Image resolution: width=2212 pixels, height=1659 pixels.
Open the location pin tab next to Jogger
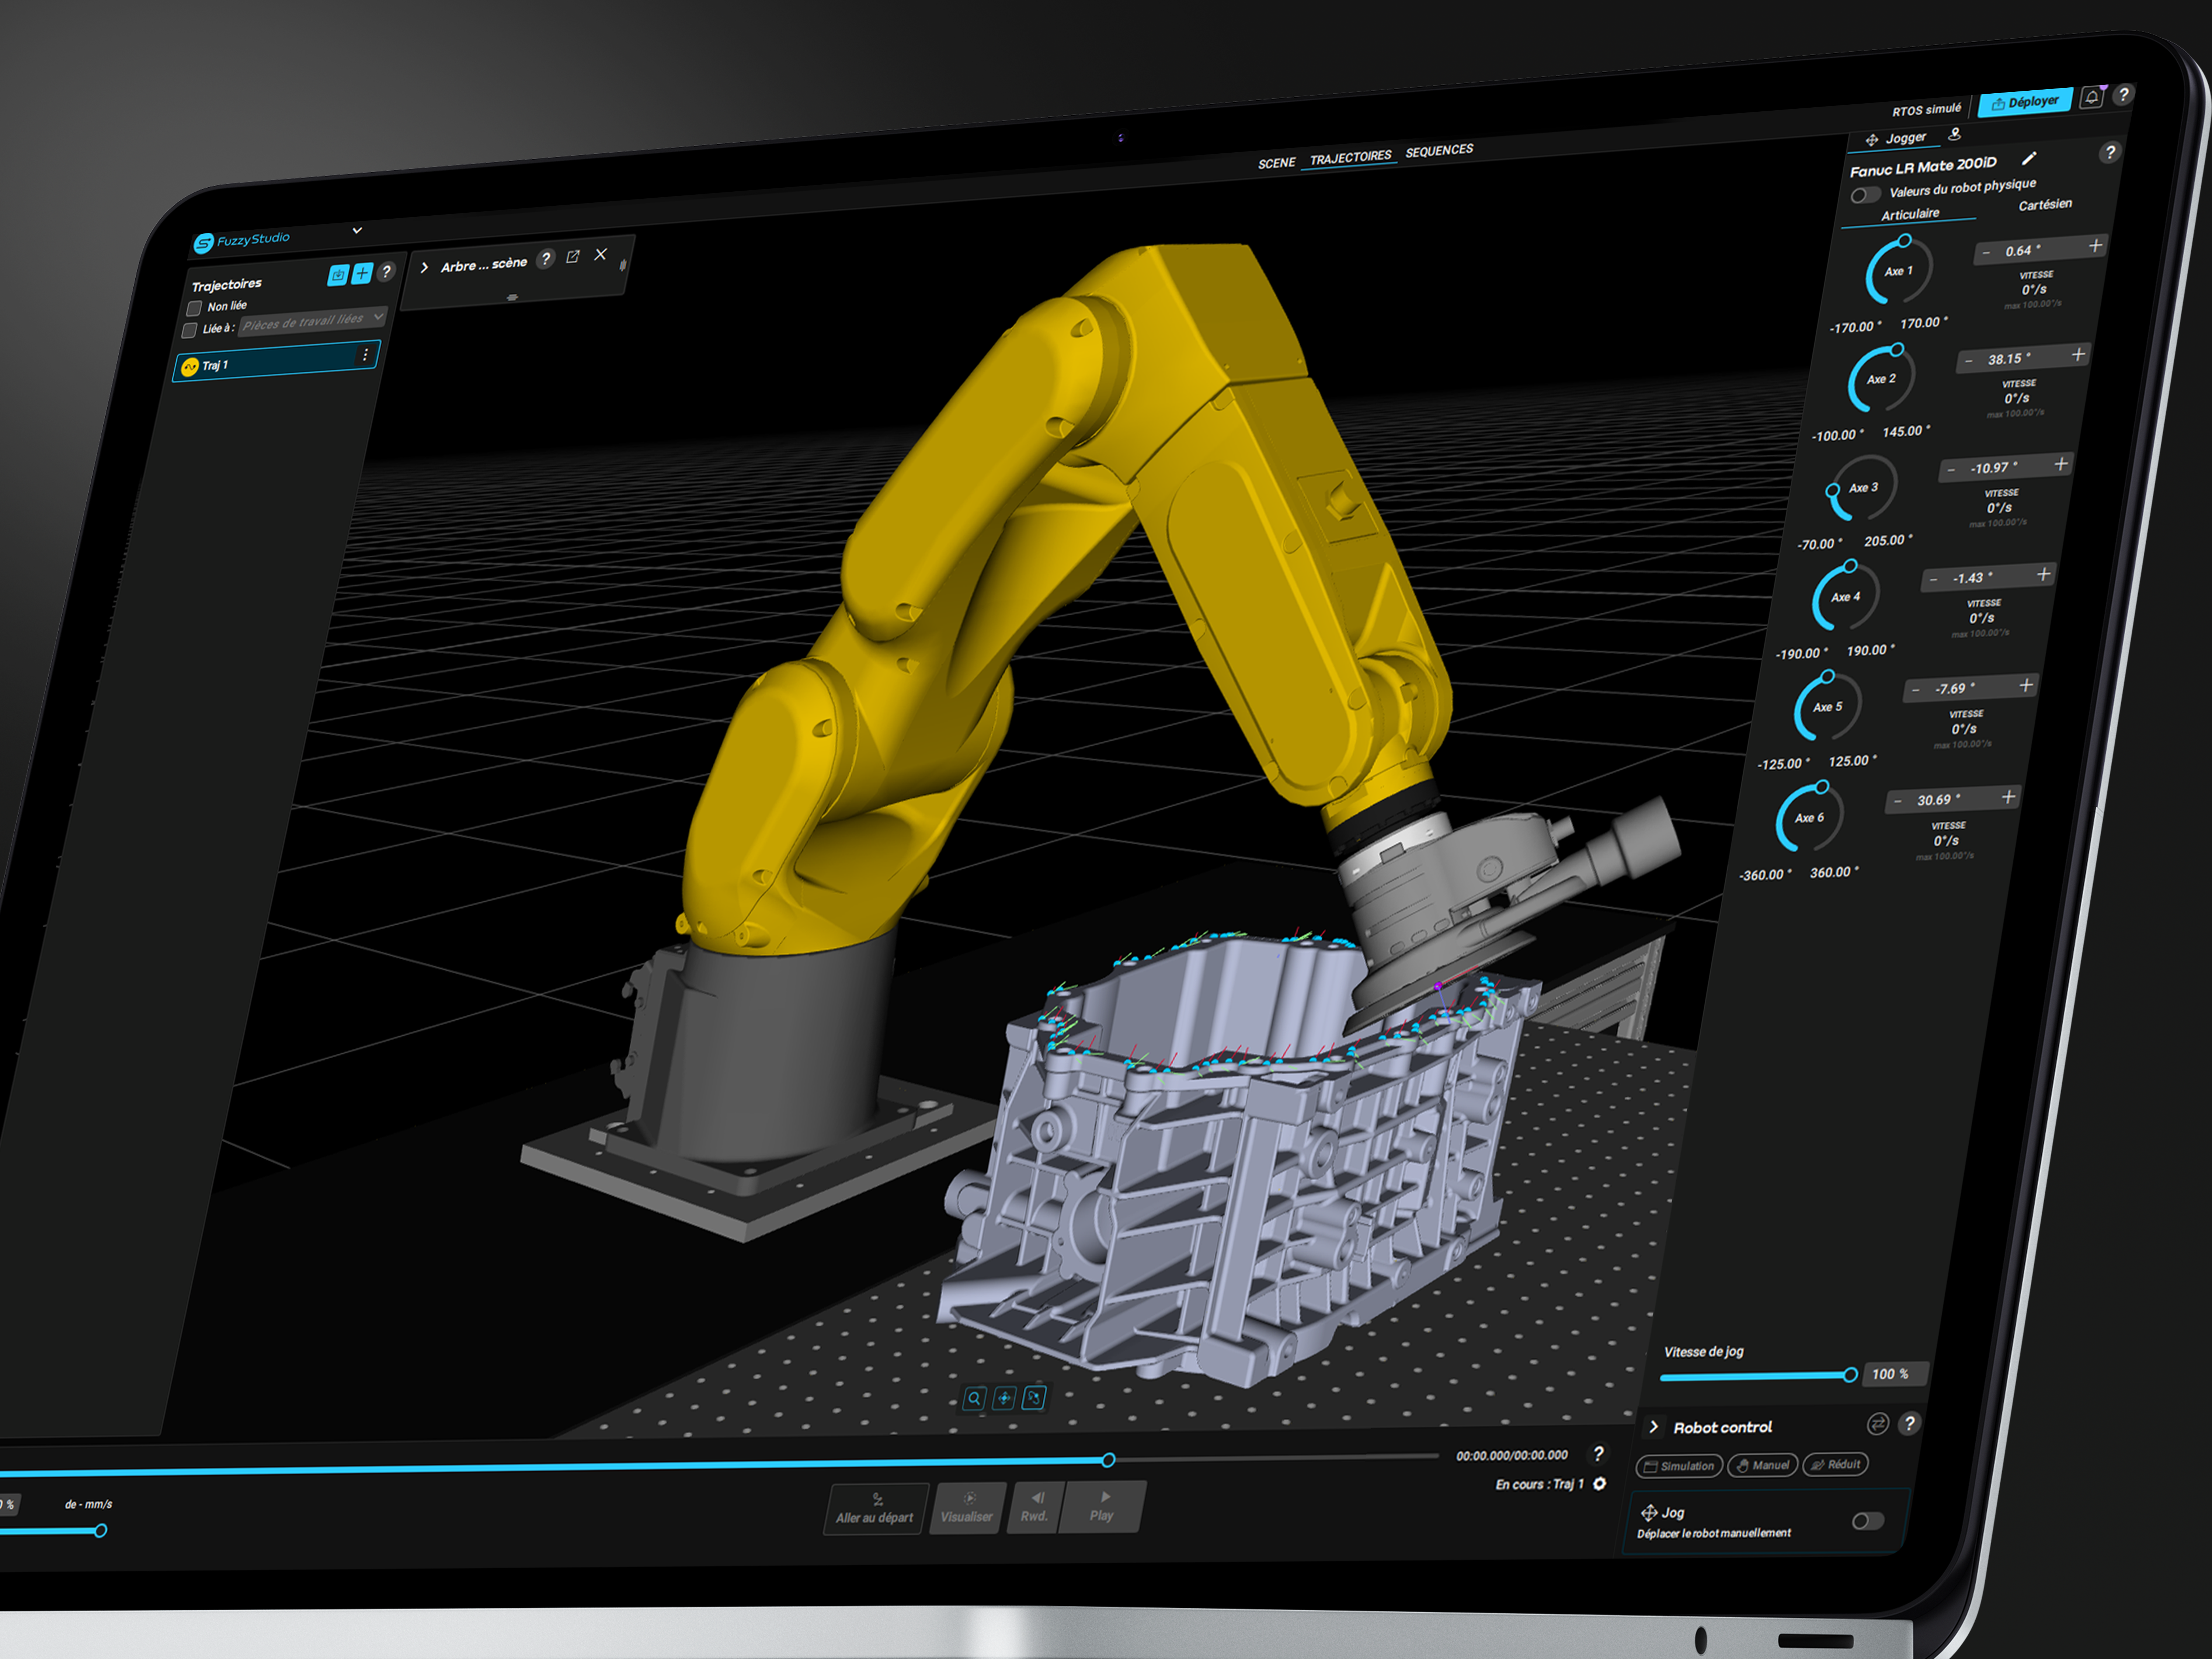(1955, 133)
